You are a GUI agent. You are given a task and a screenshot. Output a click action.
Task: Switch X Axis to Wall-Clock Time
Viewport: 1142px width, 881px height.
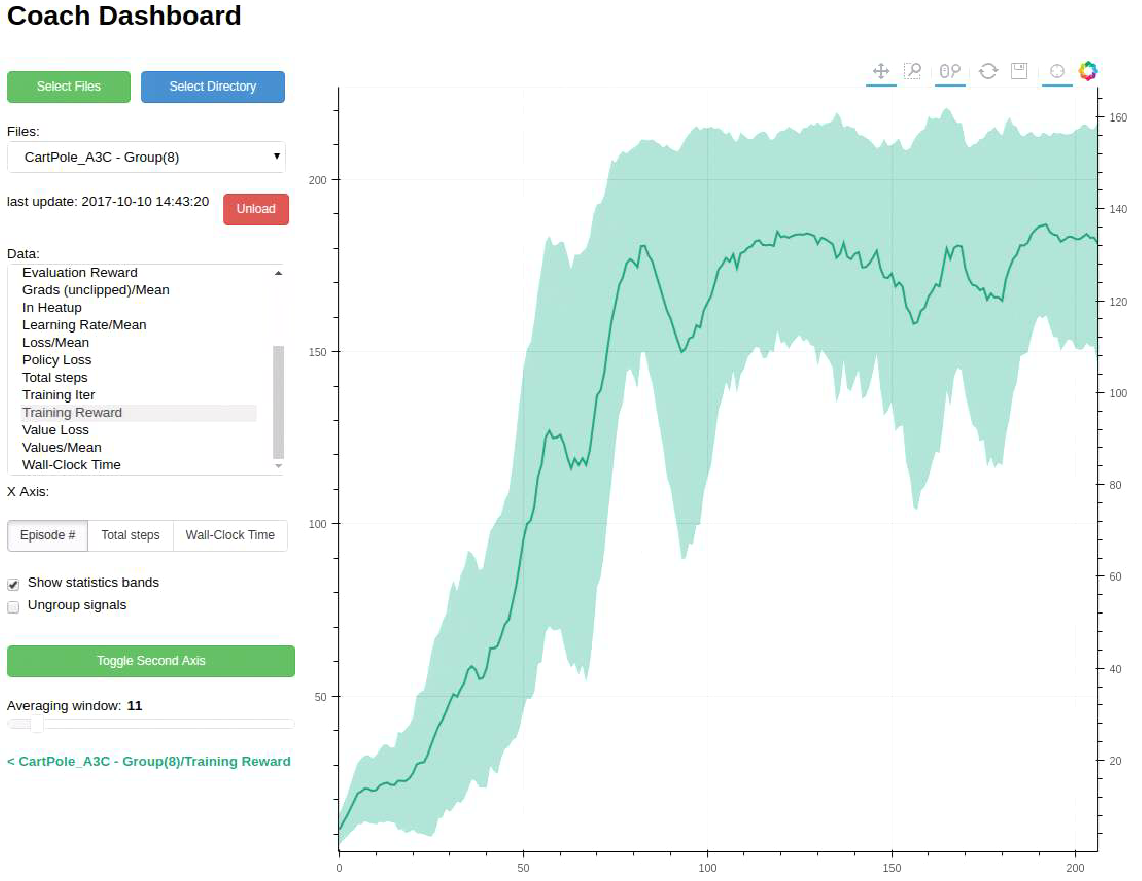[x=230, y=535]
